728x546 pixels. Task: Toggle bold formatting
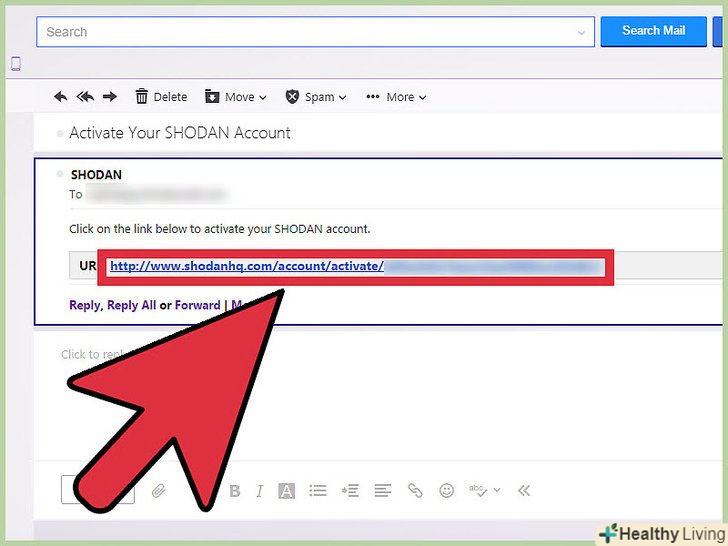[235, 491]
